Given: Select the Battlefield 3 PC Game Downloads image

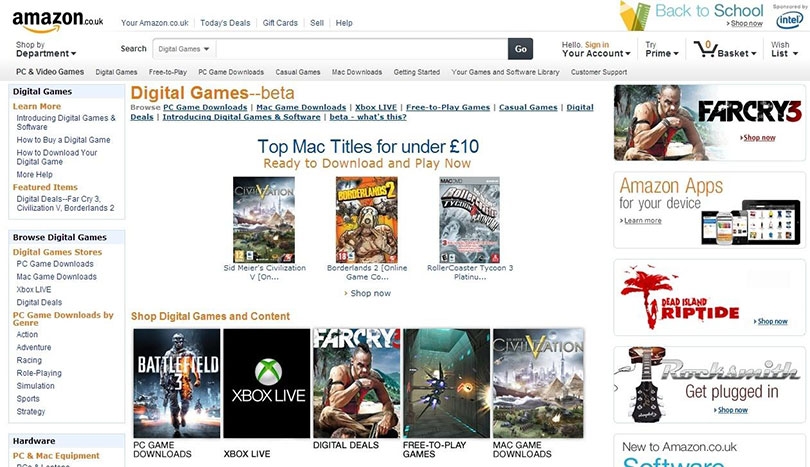Looking at the screenshot, I should pos(177,383).
